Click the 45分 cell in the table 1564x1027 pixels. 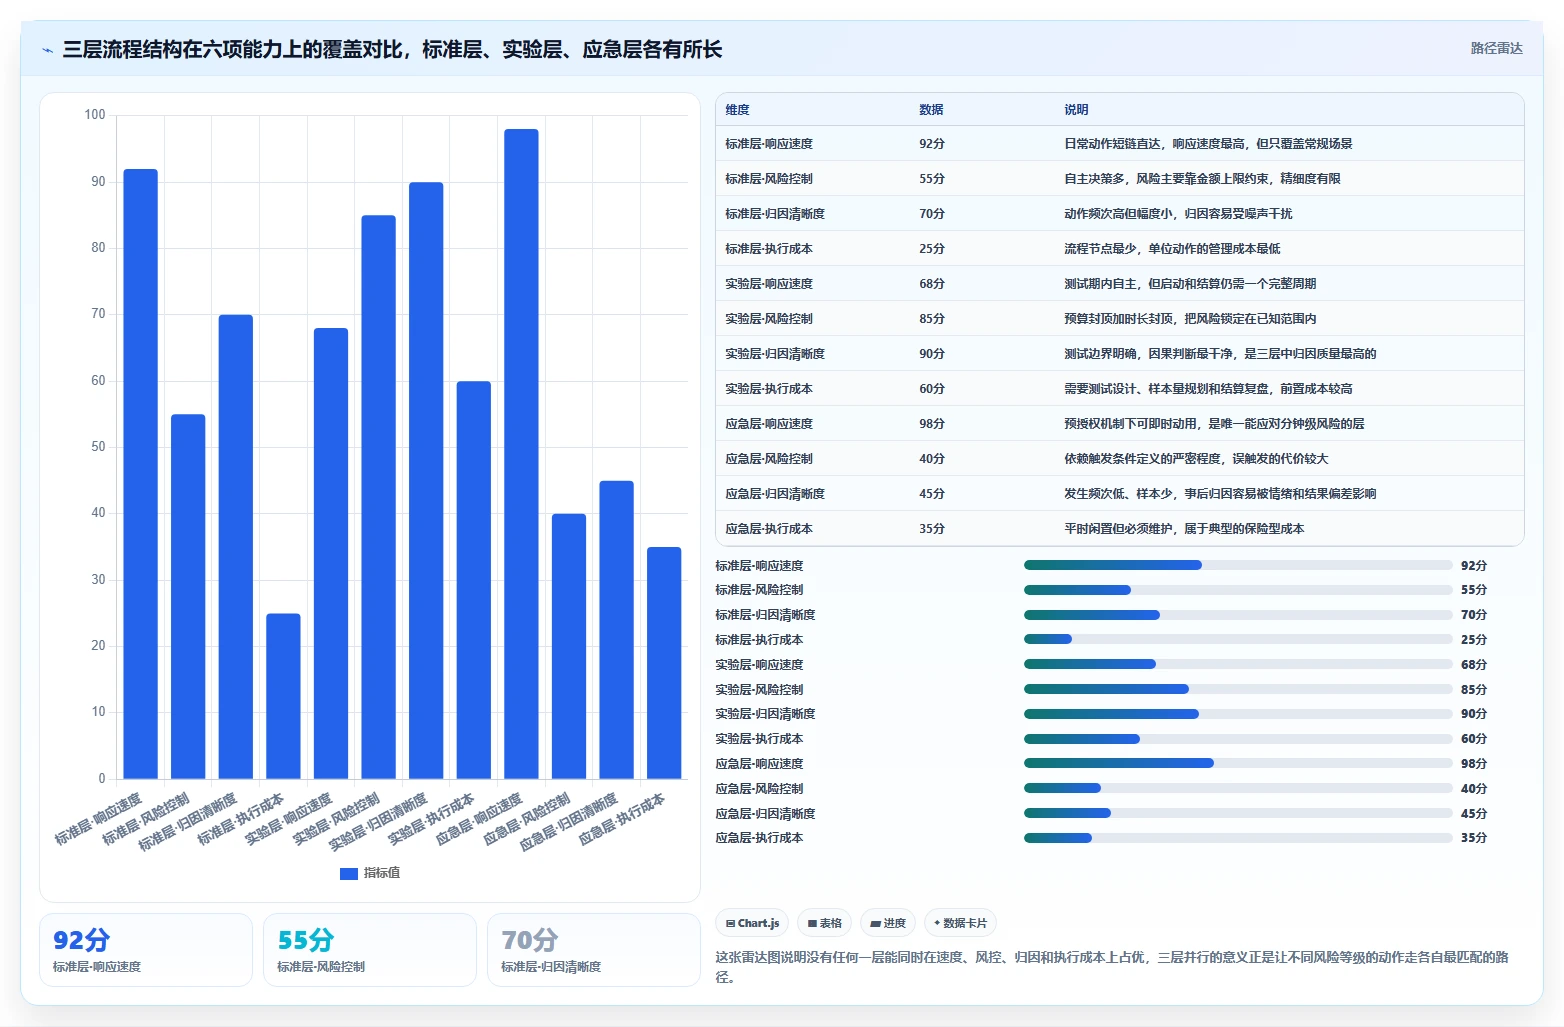coord(932,494)
